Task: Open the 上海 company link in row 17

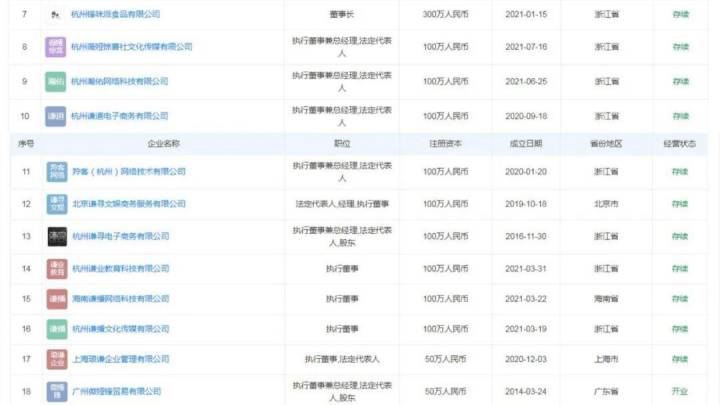Action: point(121,359)
